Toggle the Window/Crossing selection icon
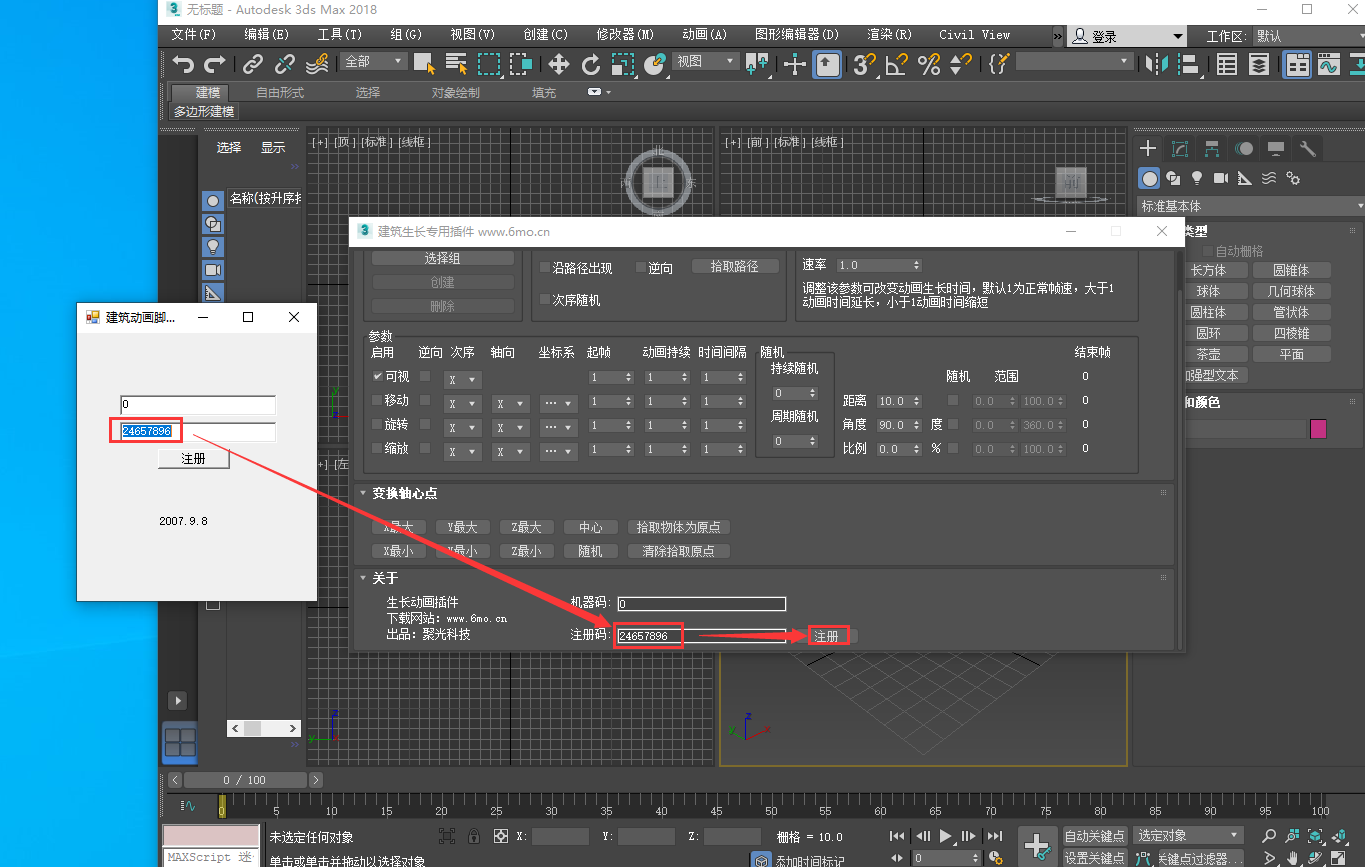This screenshot has width=1365, height=867. (x=520, y=64)
